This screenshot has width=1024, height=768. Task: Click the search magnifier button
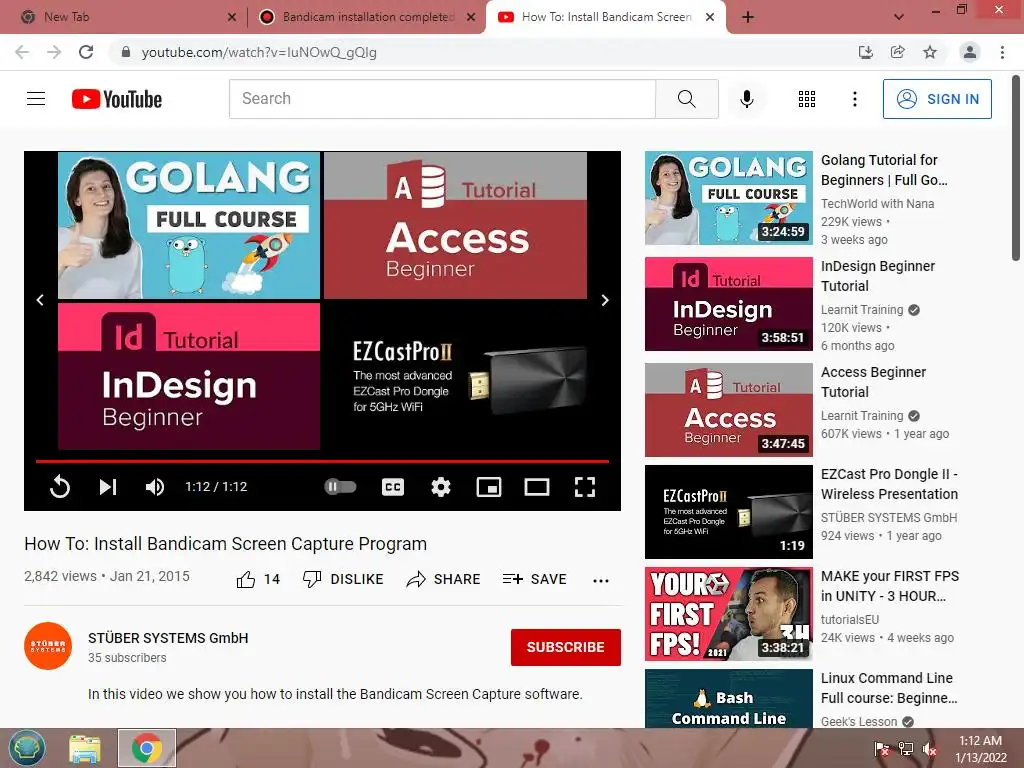pyautogui.click(x=686, y=99)
